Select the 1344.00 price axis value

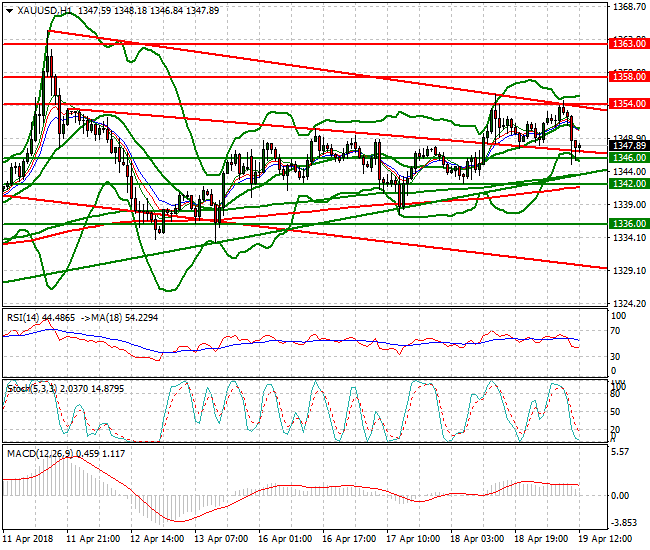[x=629, y=172]
